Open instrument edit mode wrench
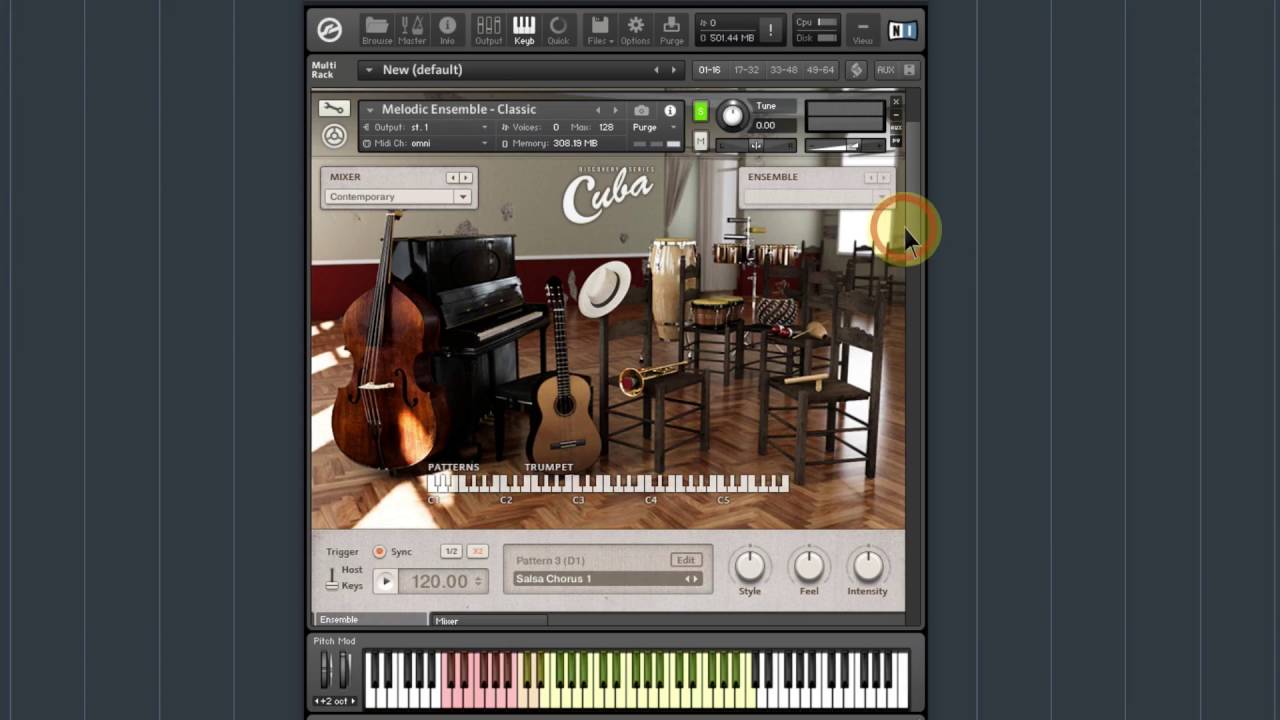This screenshot has width=1280, height=720. click(333, 109)
